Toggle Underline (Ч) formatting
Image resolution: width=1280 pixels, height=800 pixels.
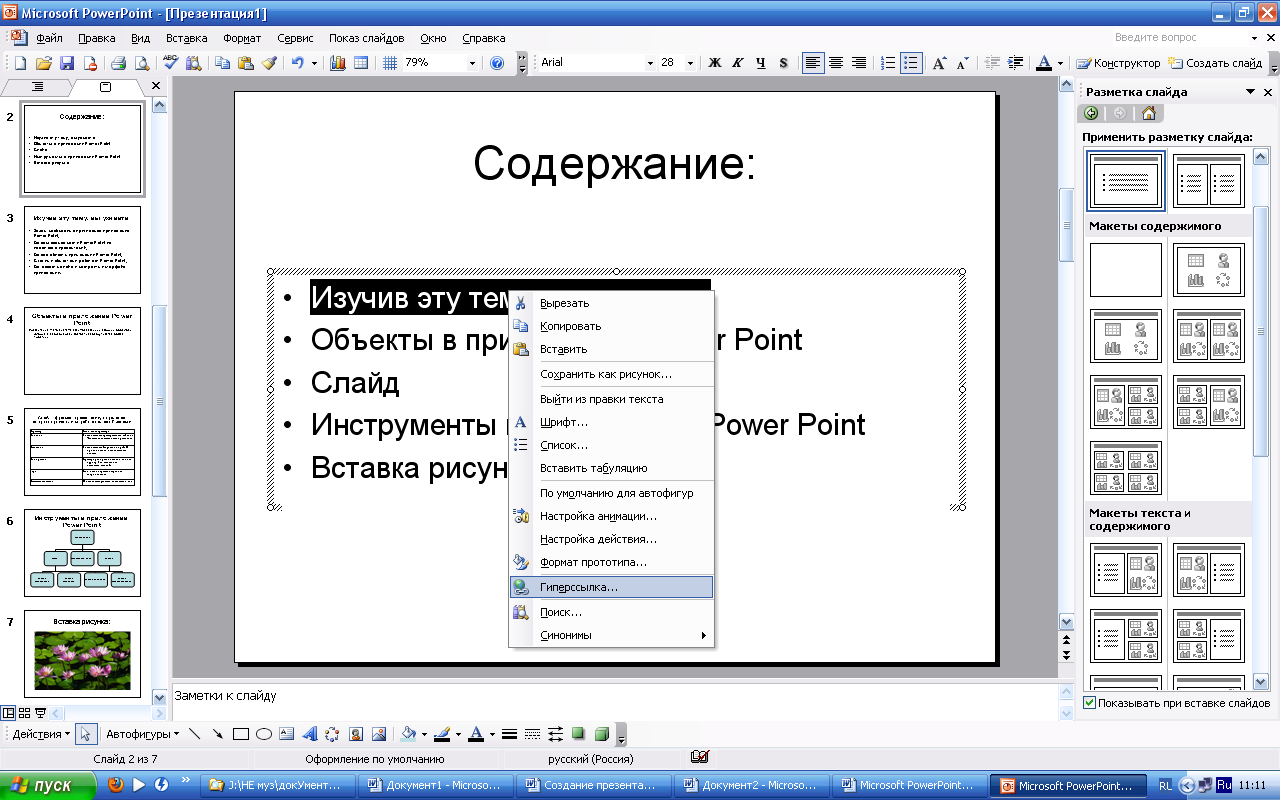point(761,63)
